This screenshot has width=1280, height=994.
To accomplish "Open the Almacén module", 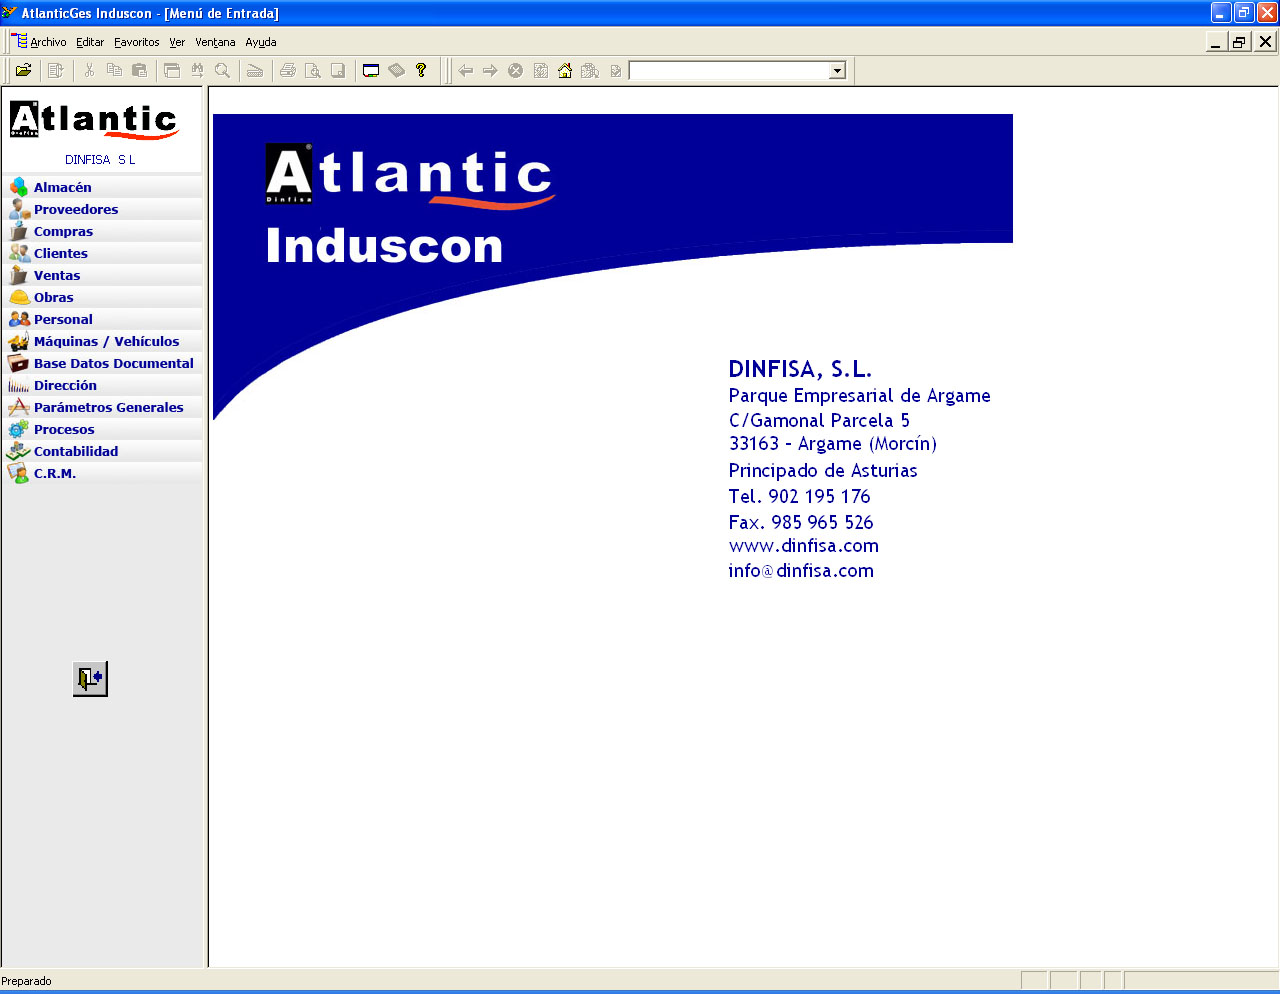I will click(x=102, y=187).
